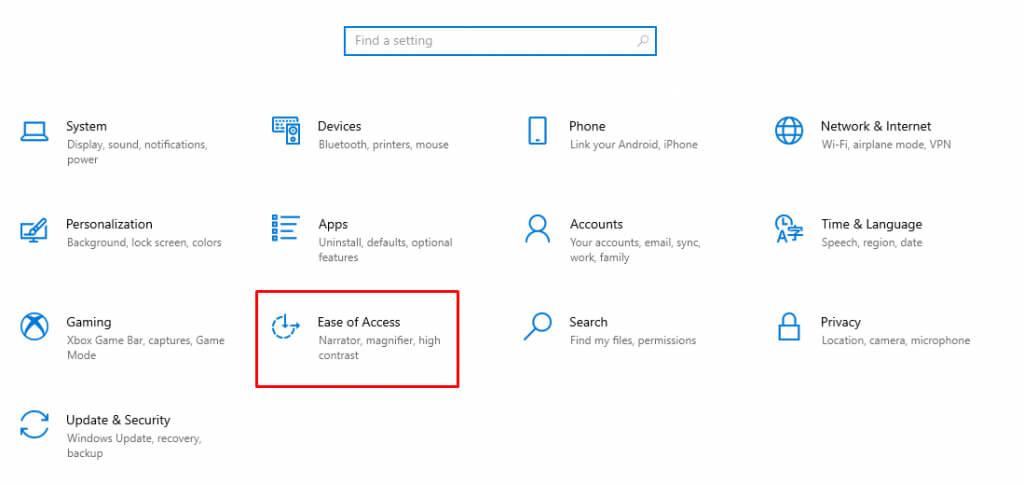Click the Phone icon

(537, 131)
